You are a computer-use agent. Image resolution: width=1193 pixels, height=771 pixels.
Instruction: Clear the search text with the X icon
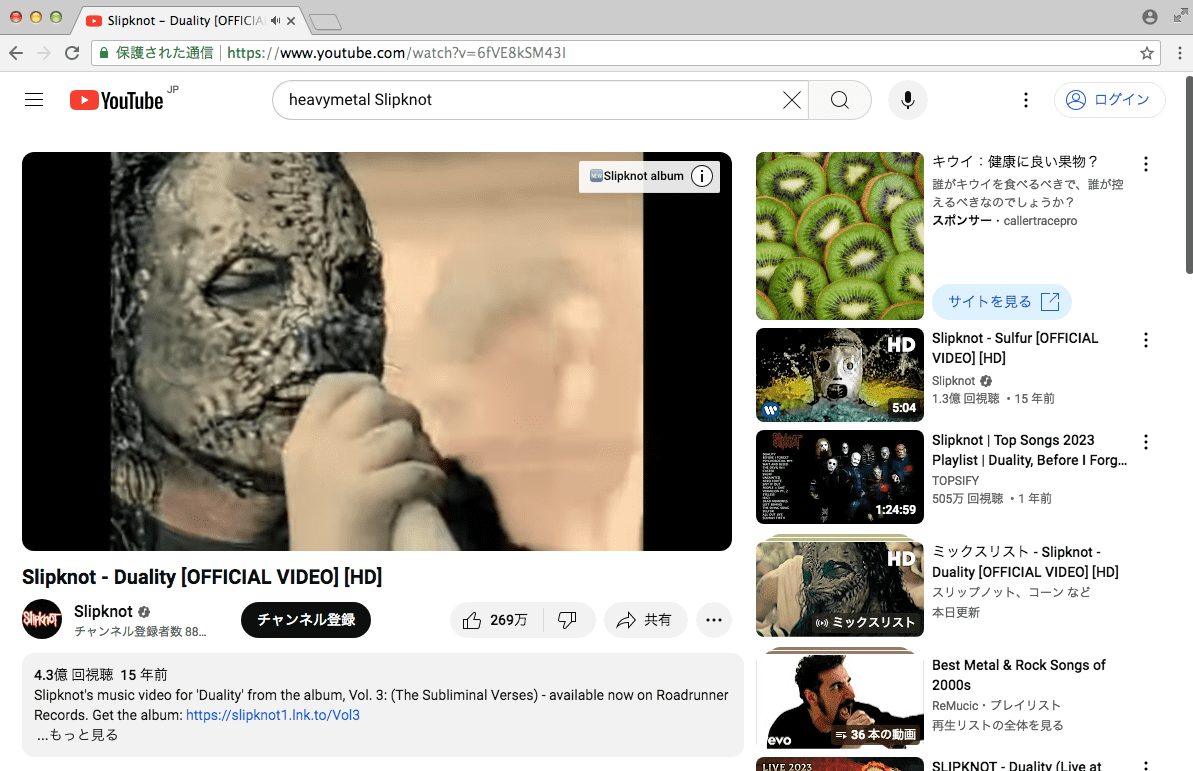tap(791, 100)
